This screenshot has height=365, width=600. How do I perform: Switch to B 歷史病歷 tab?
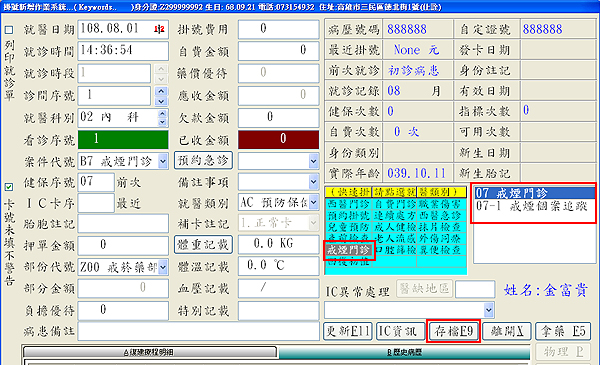[404, 352]
